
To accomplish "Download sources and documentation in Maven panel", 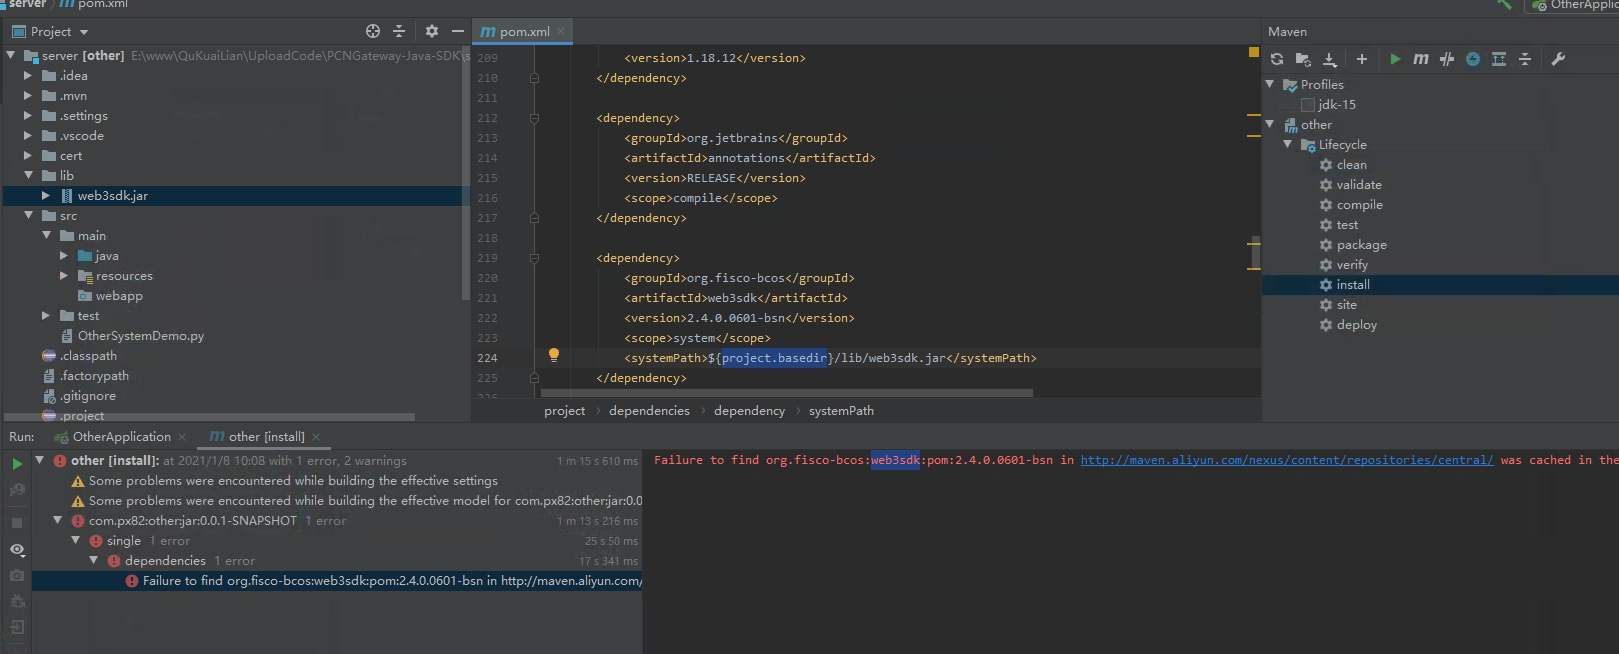I will (x=1330, y=59).
